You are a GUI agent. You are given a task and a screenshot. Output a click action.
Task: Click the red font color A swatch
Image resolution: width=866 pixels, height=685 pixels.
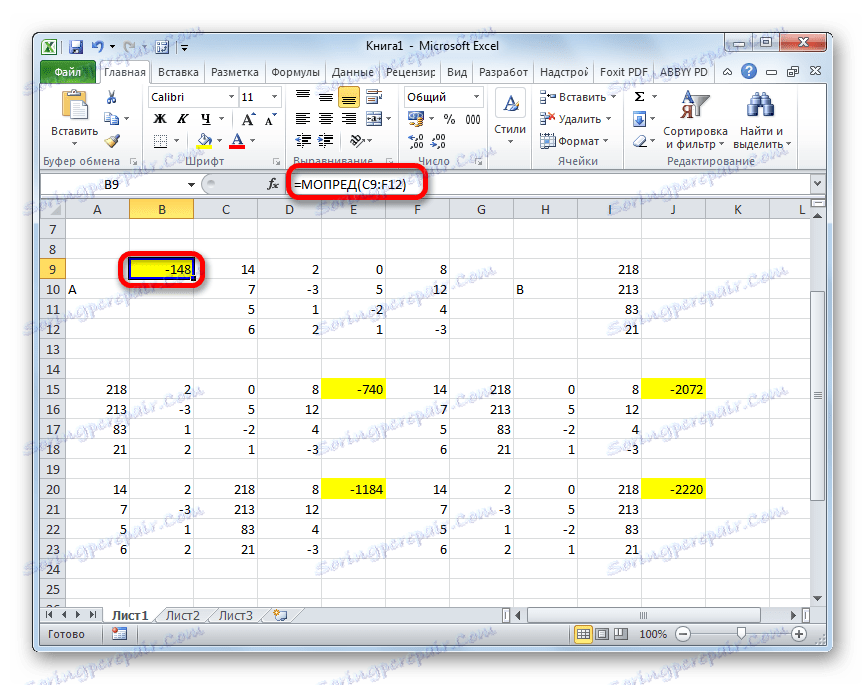(237, 141)
